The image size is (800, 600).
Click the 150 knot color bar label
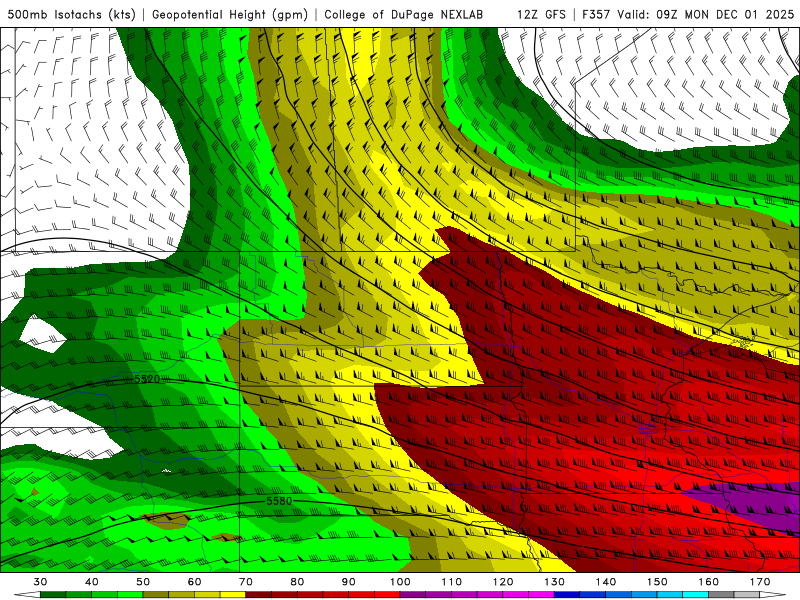tap(658, 582)
